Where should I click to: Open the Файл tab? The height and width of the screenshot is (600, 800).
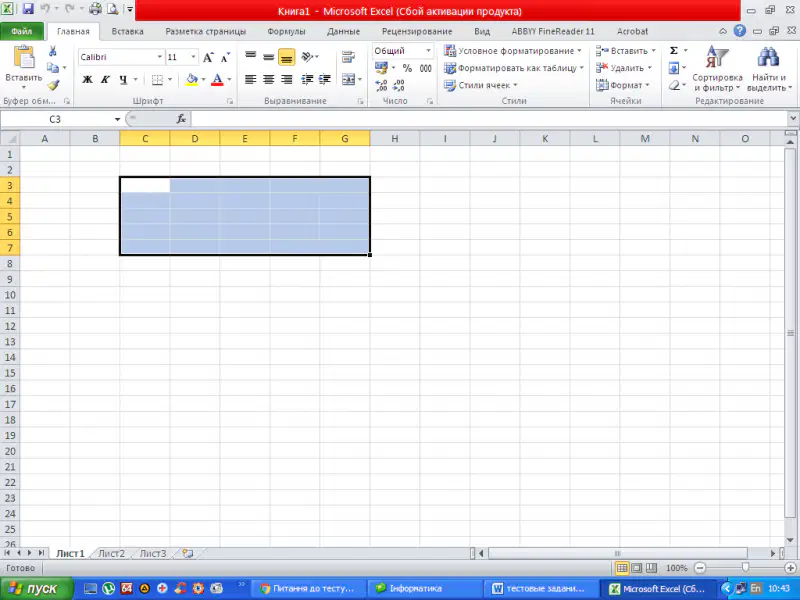(x=21, y=31)
